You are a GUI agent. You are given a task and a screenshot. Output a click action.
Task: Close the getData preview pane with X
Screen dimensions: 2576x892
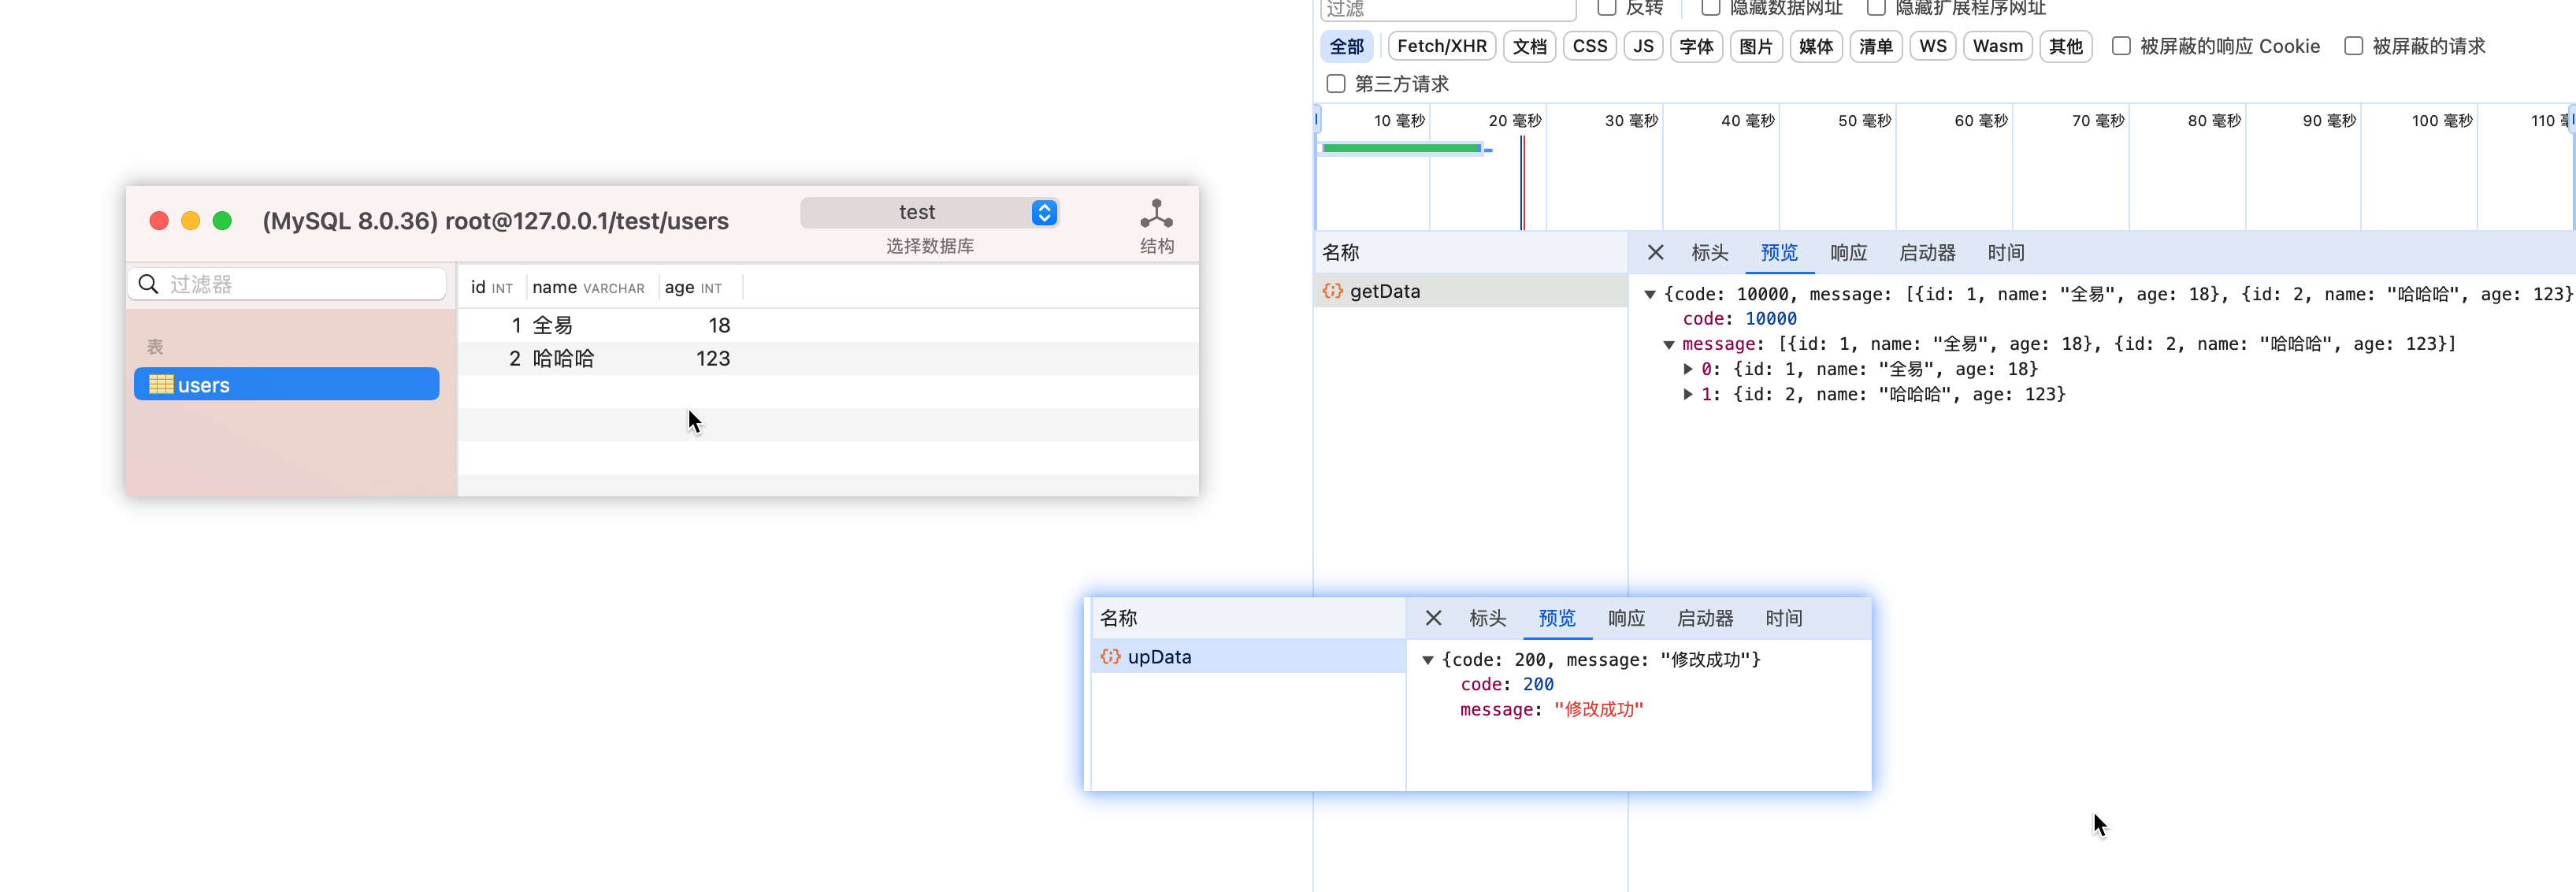[x=1655, y=253]
